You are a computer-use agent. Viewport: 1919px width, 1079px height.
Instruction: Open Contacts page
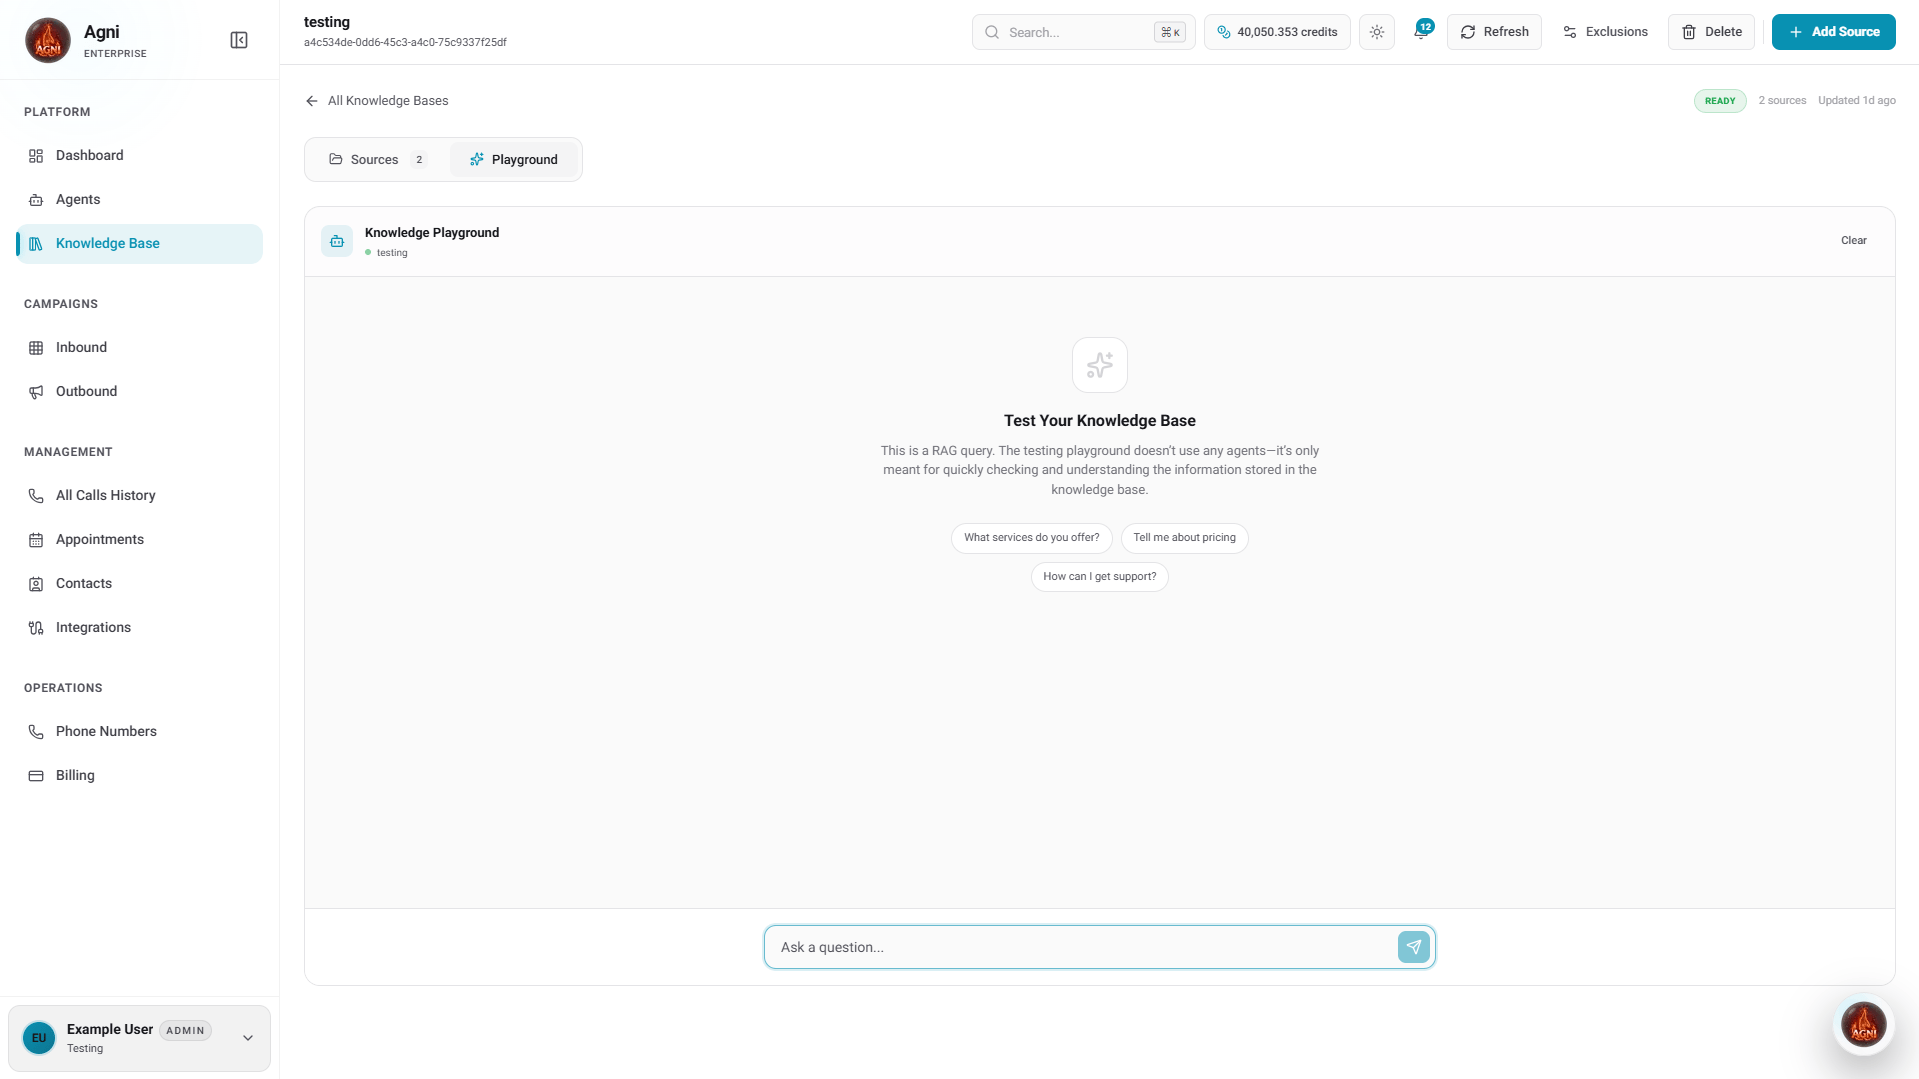pyautogui.click(x=139, y=583)
